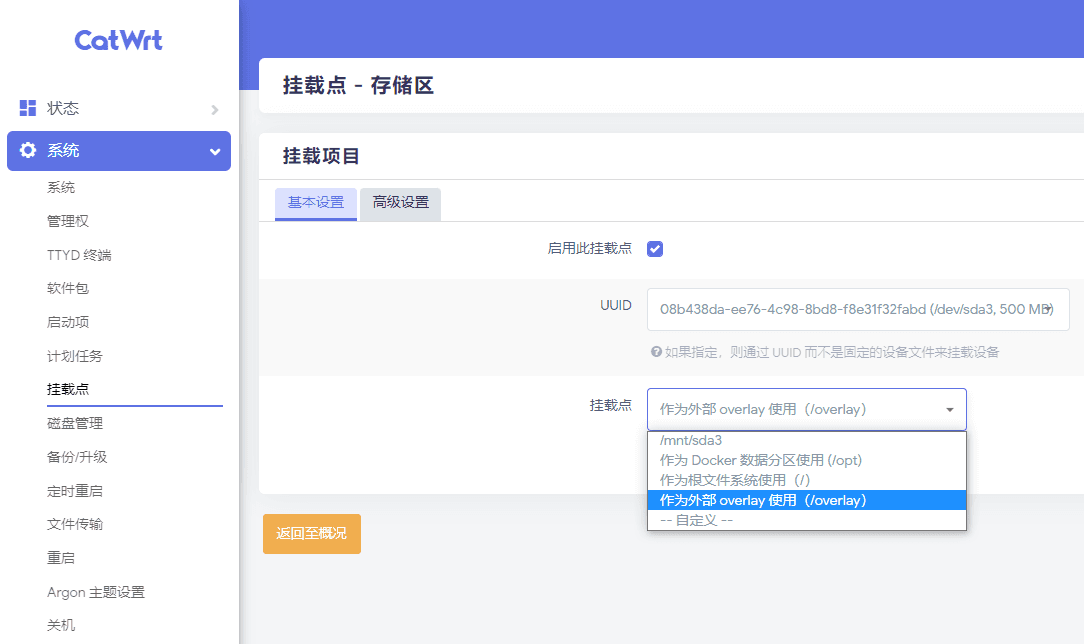Open the 系统 submenu item

coord(61,187)
